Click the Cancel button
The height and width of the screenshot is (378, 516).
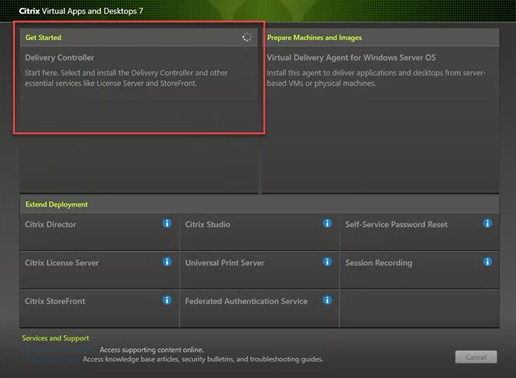(476, 357)
